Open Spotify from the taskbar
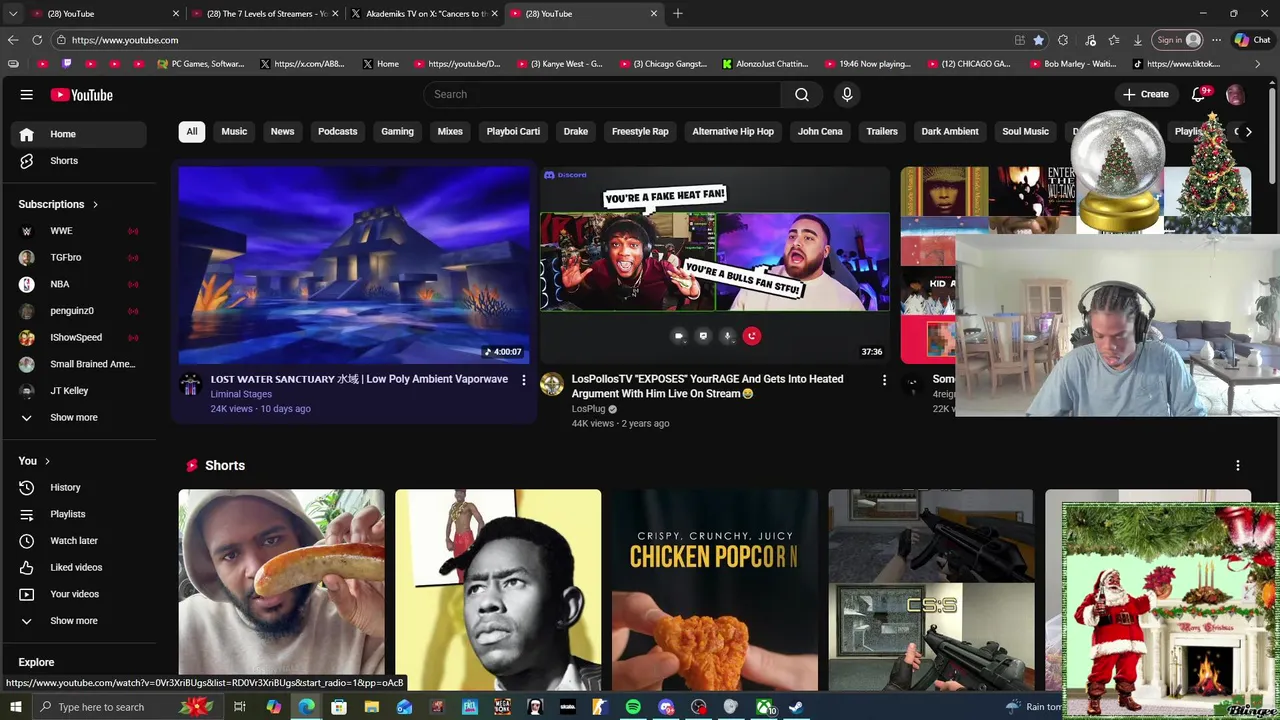1280x720 pixels. tap(633, 707)
